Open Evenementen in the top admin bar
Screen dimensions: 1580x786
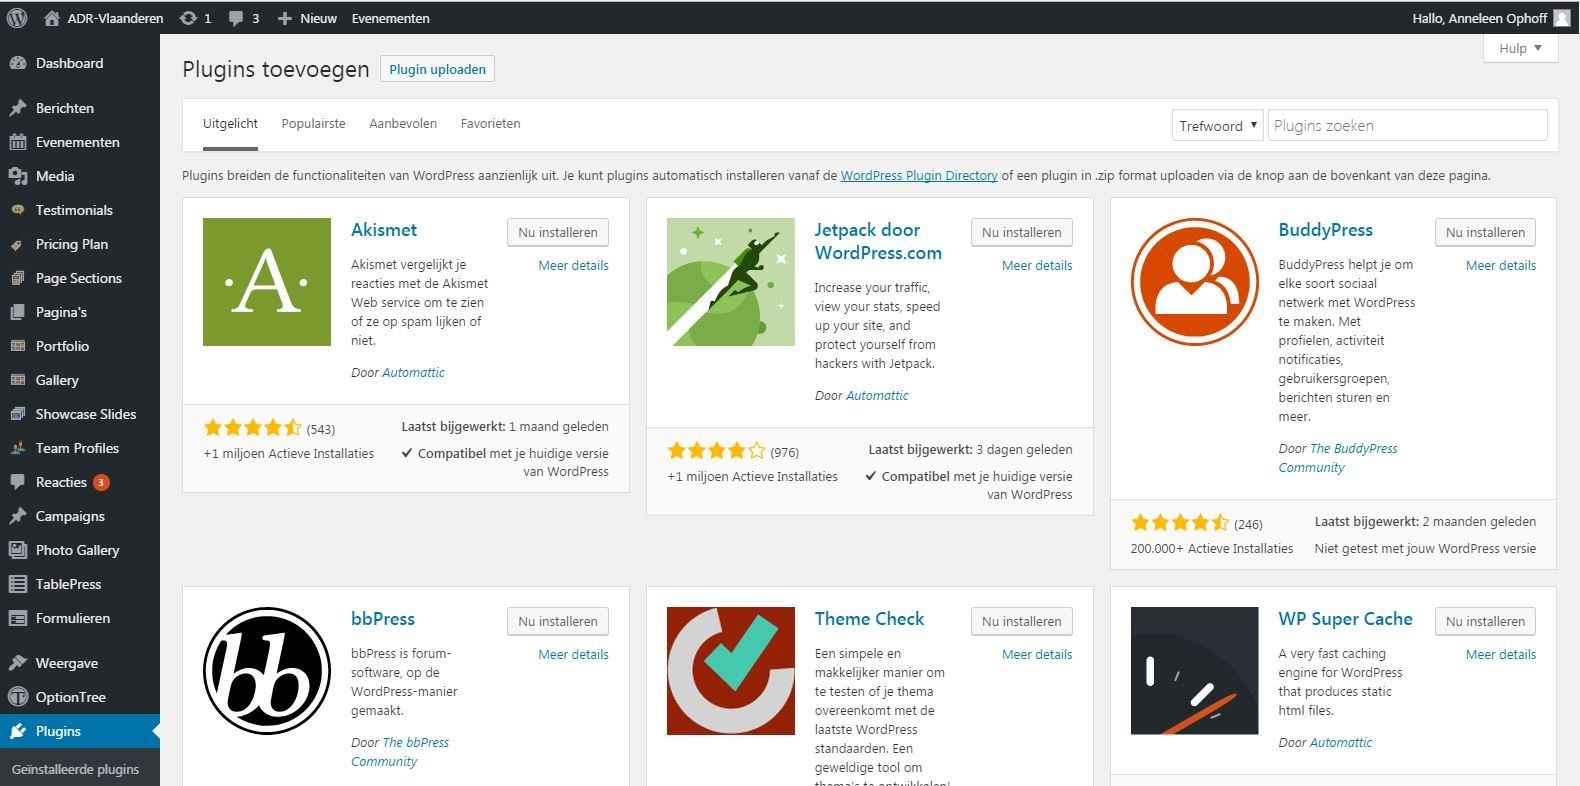[x=390, y=18]
